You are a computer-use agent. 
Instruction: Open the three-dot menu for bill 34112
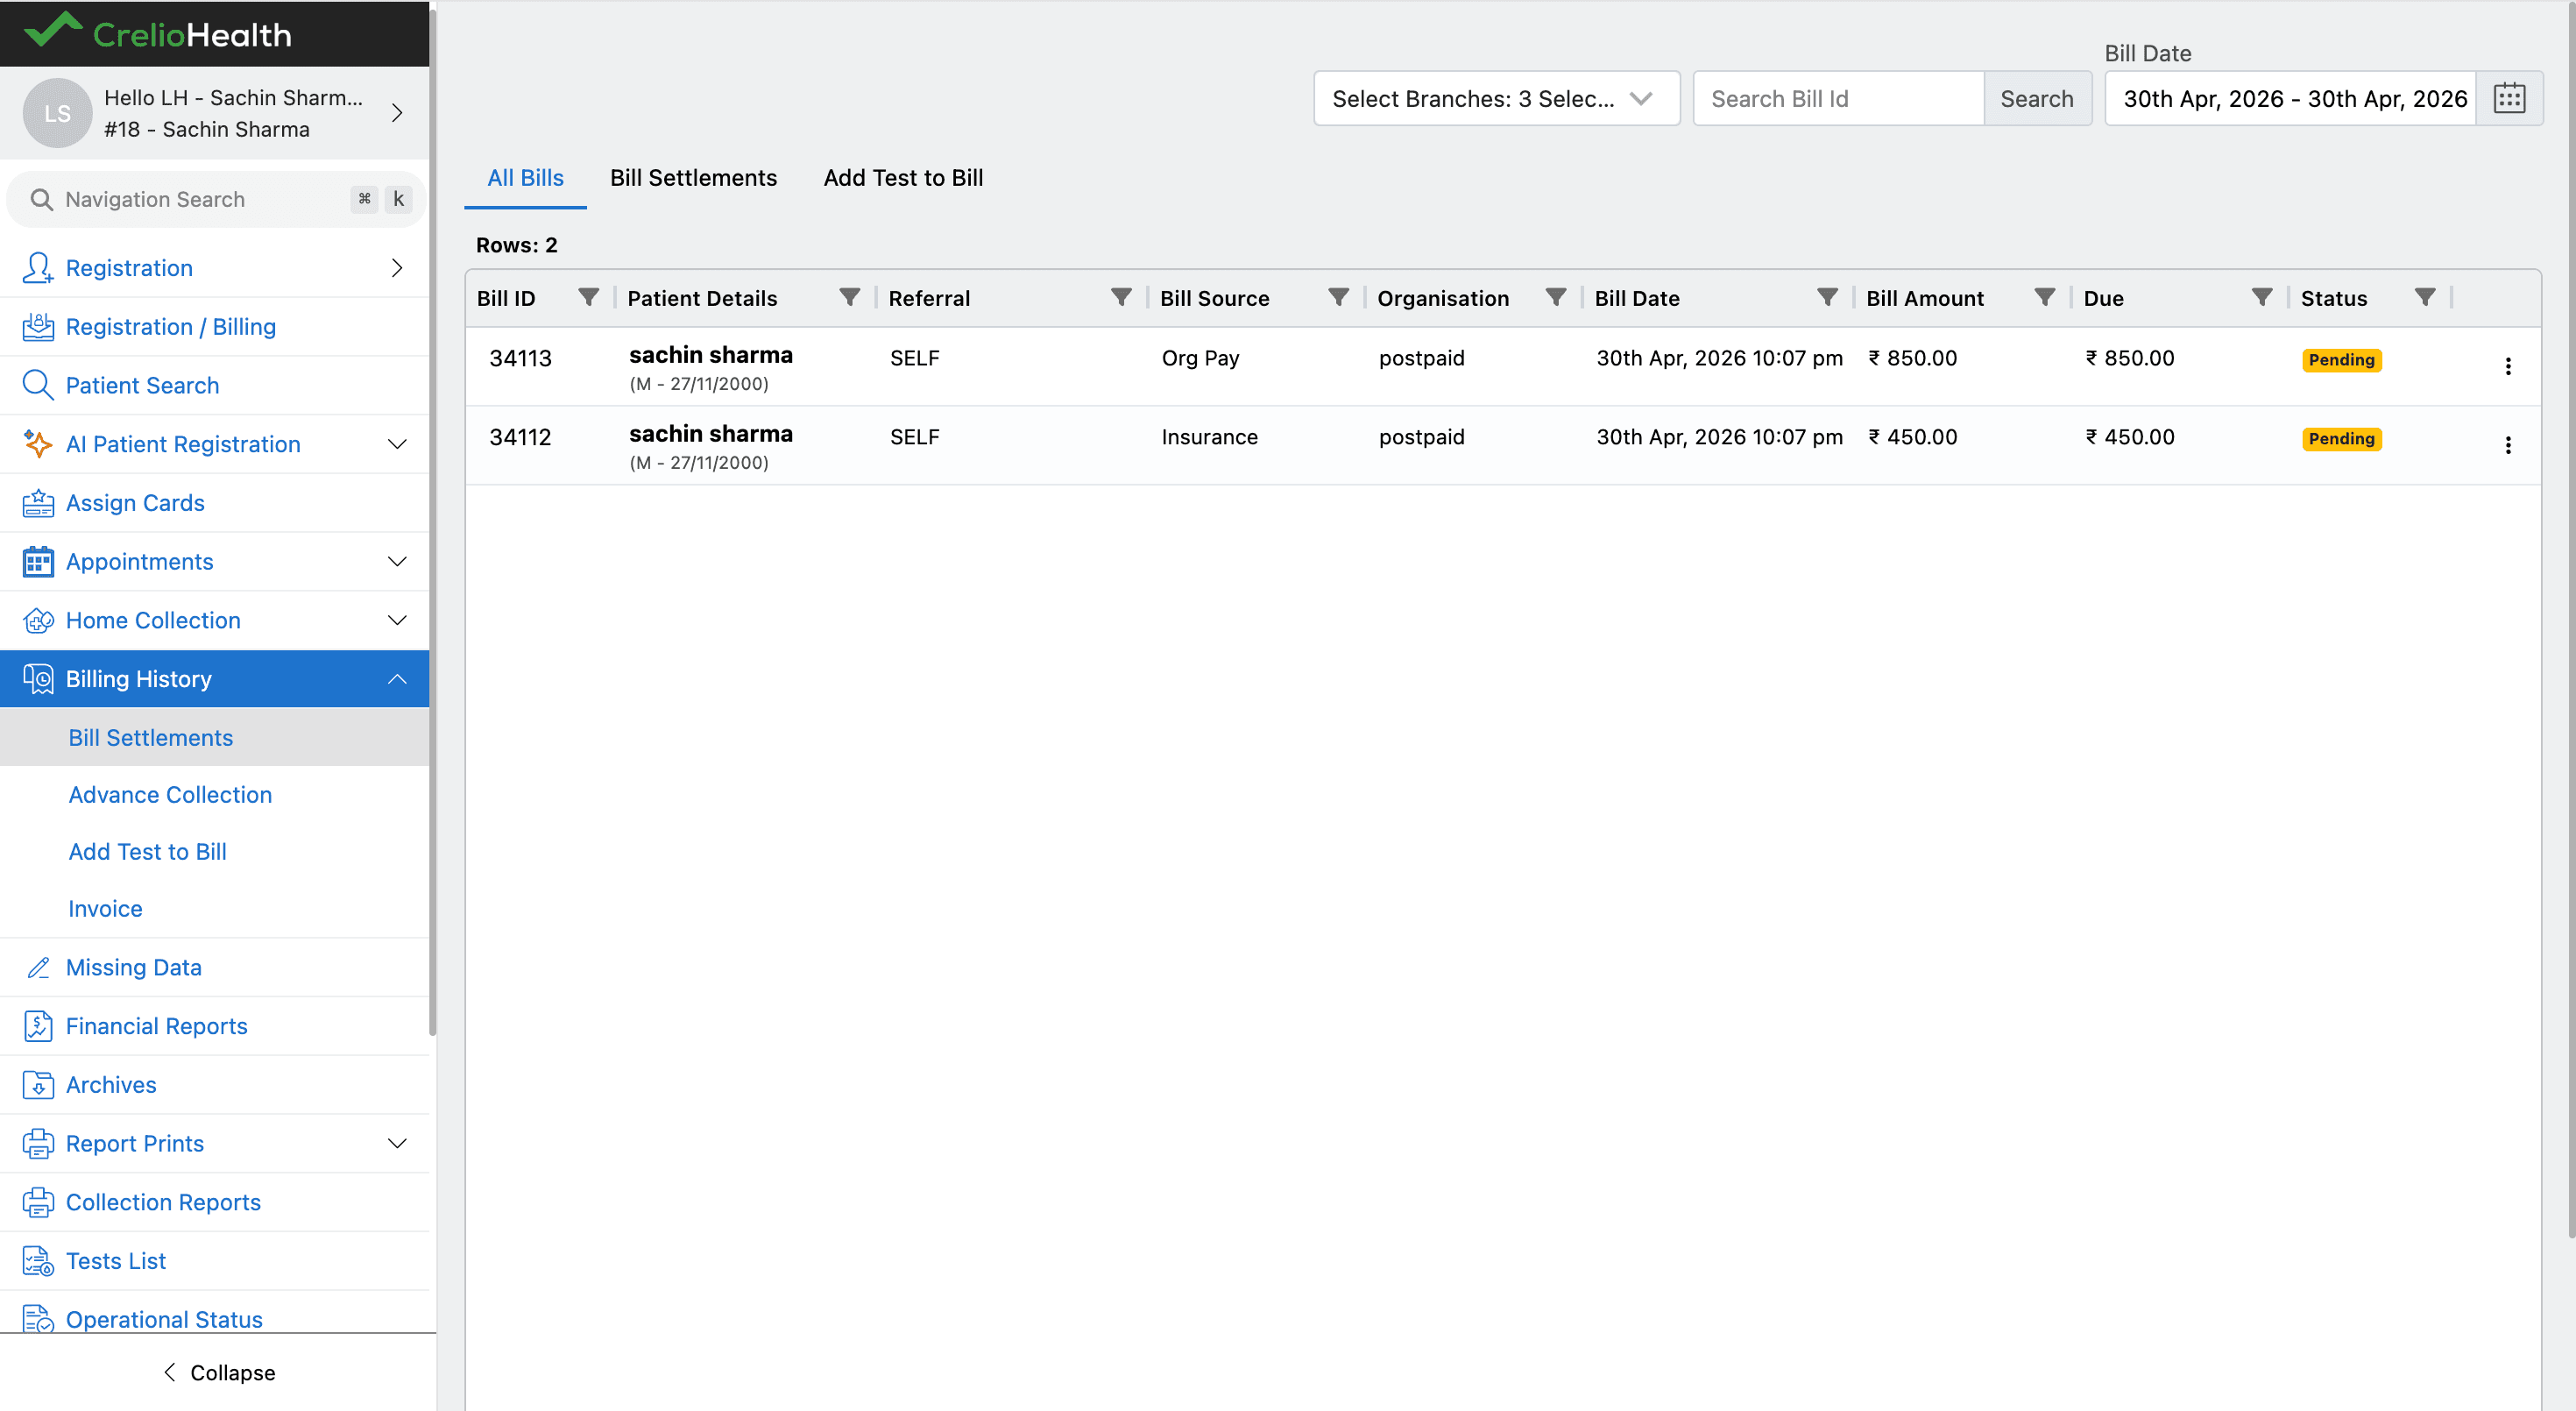[x=2508, y=445]
